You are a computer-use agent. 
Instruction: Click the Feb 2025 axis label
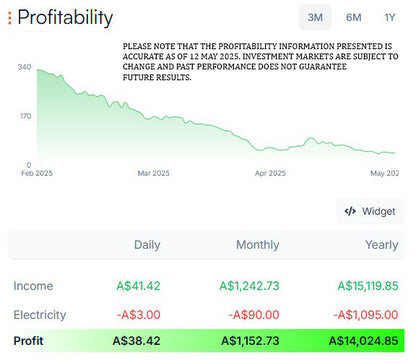tap(37, 173)
